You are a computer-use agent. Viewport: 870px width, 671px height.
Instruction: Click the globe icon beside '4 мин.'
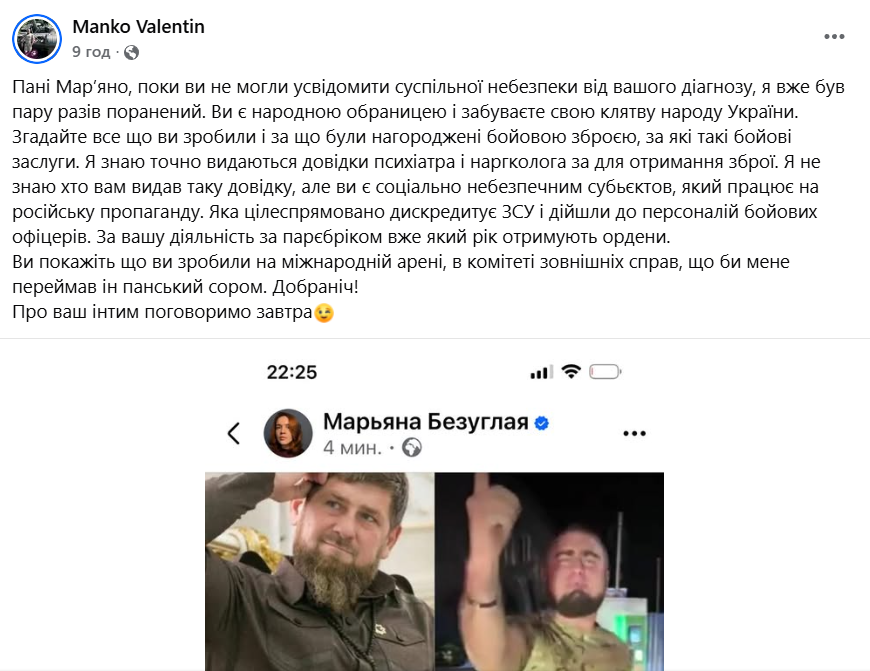[x=411, y=447]
